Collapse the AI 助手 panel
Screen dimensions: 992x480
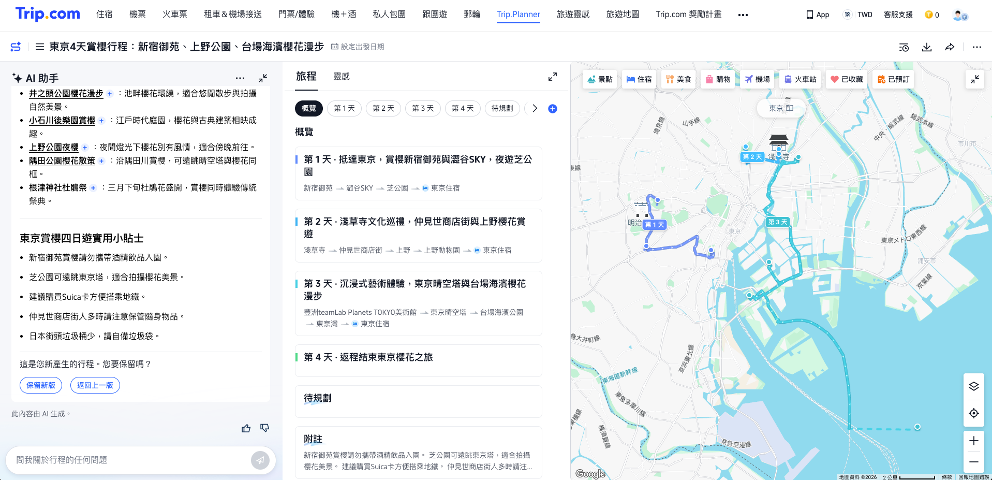[263, 78]
